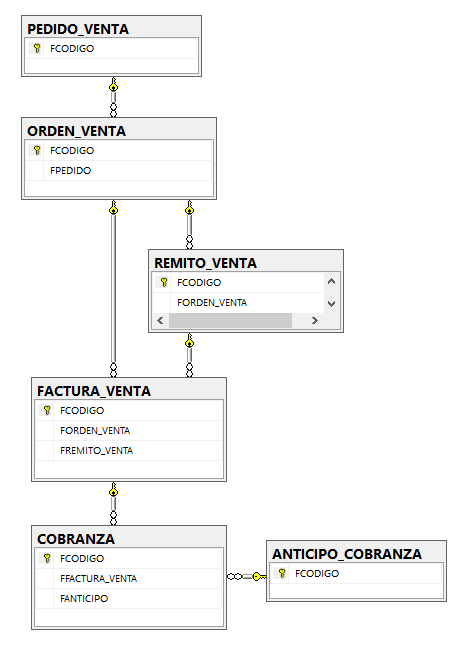The image size is (466, 647).
Task: Select FPEDIDO column in ORDEN_VENTA
Action: (x=119, y=170)
